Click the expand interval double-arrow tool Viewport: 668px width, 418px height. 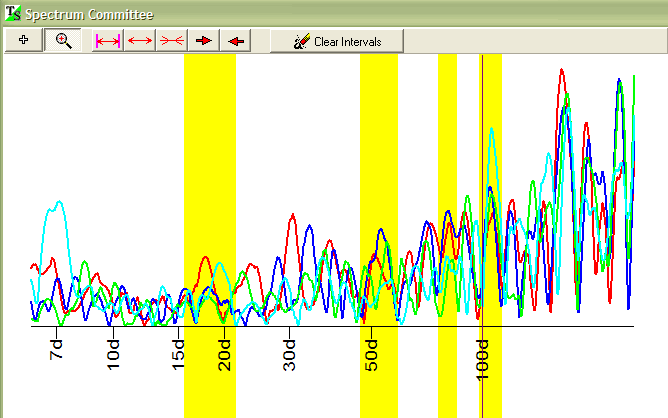click(140, 41)
